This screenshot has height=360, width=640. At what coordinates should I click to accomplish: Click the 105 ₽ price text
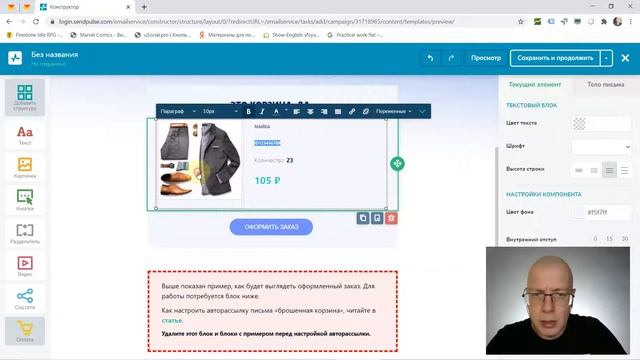pyautogui.click(x=267, y=180)
